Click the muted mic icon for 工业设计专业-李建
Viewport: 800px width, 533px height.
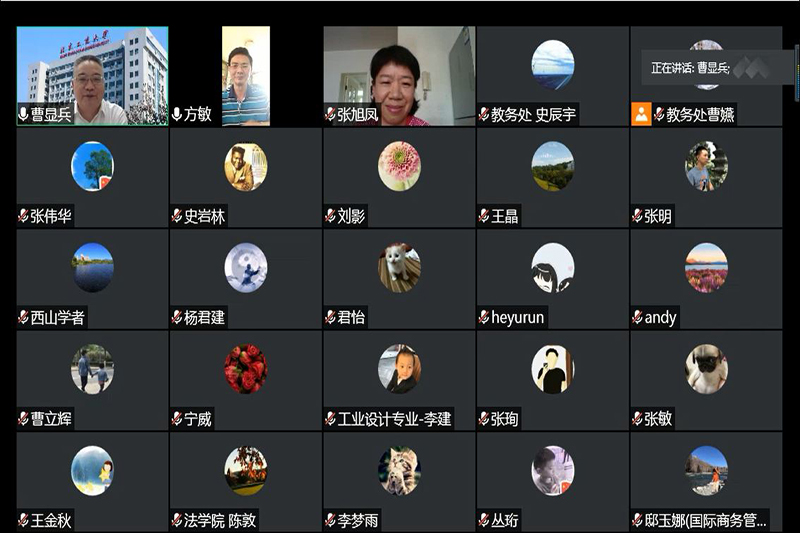coord(330,419)
